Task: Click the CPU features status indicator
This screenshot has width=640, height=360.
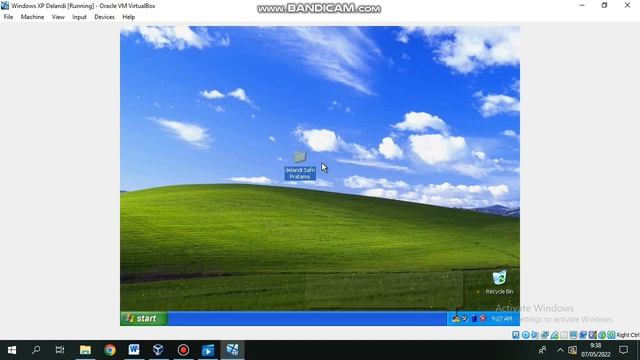Action: click(593, 335)
